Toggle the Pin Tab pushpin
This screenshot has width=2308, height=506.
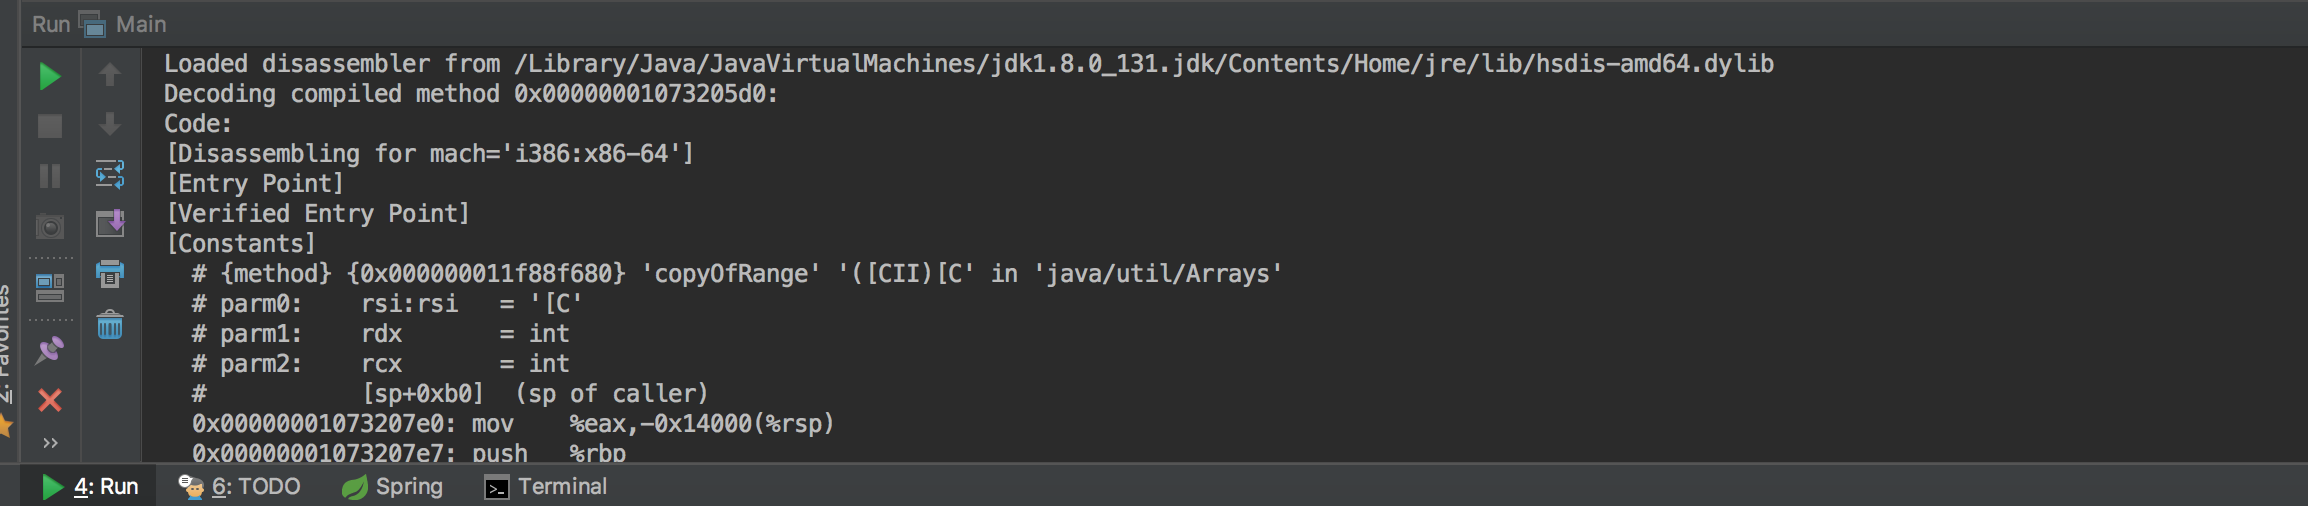(x=49, y=350)
